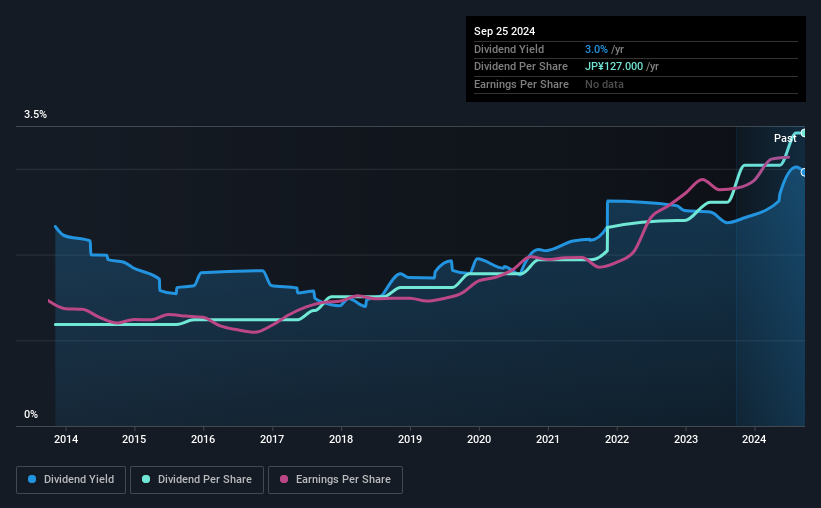821x508 pixels.
Task: Click the 2018 x-axis label
Action: [341, 439]
